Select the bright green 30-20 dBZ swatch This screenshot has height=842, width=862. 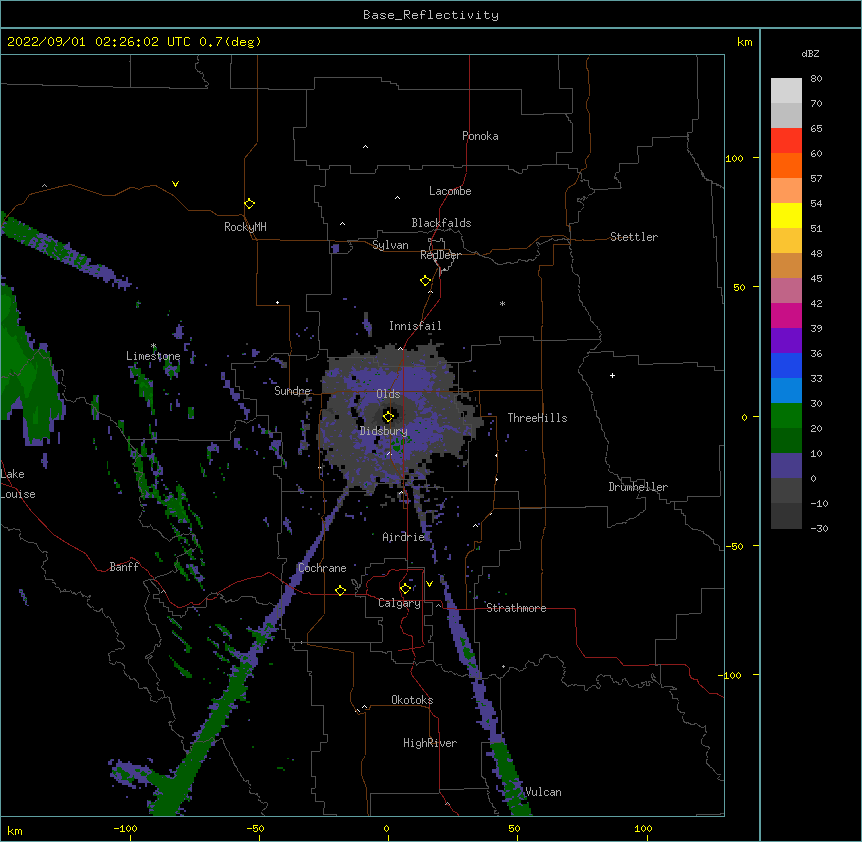(x=786, y=416)
